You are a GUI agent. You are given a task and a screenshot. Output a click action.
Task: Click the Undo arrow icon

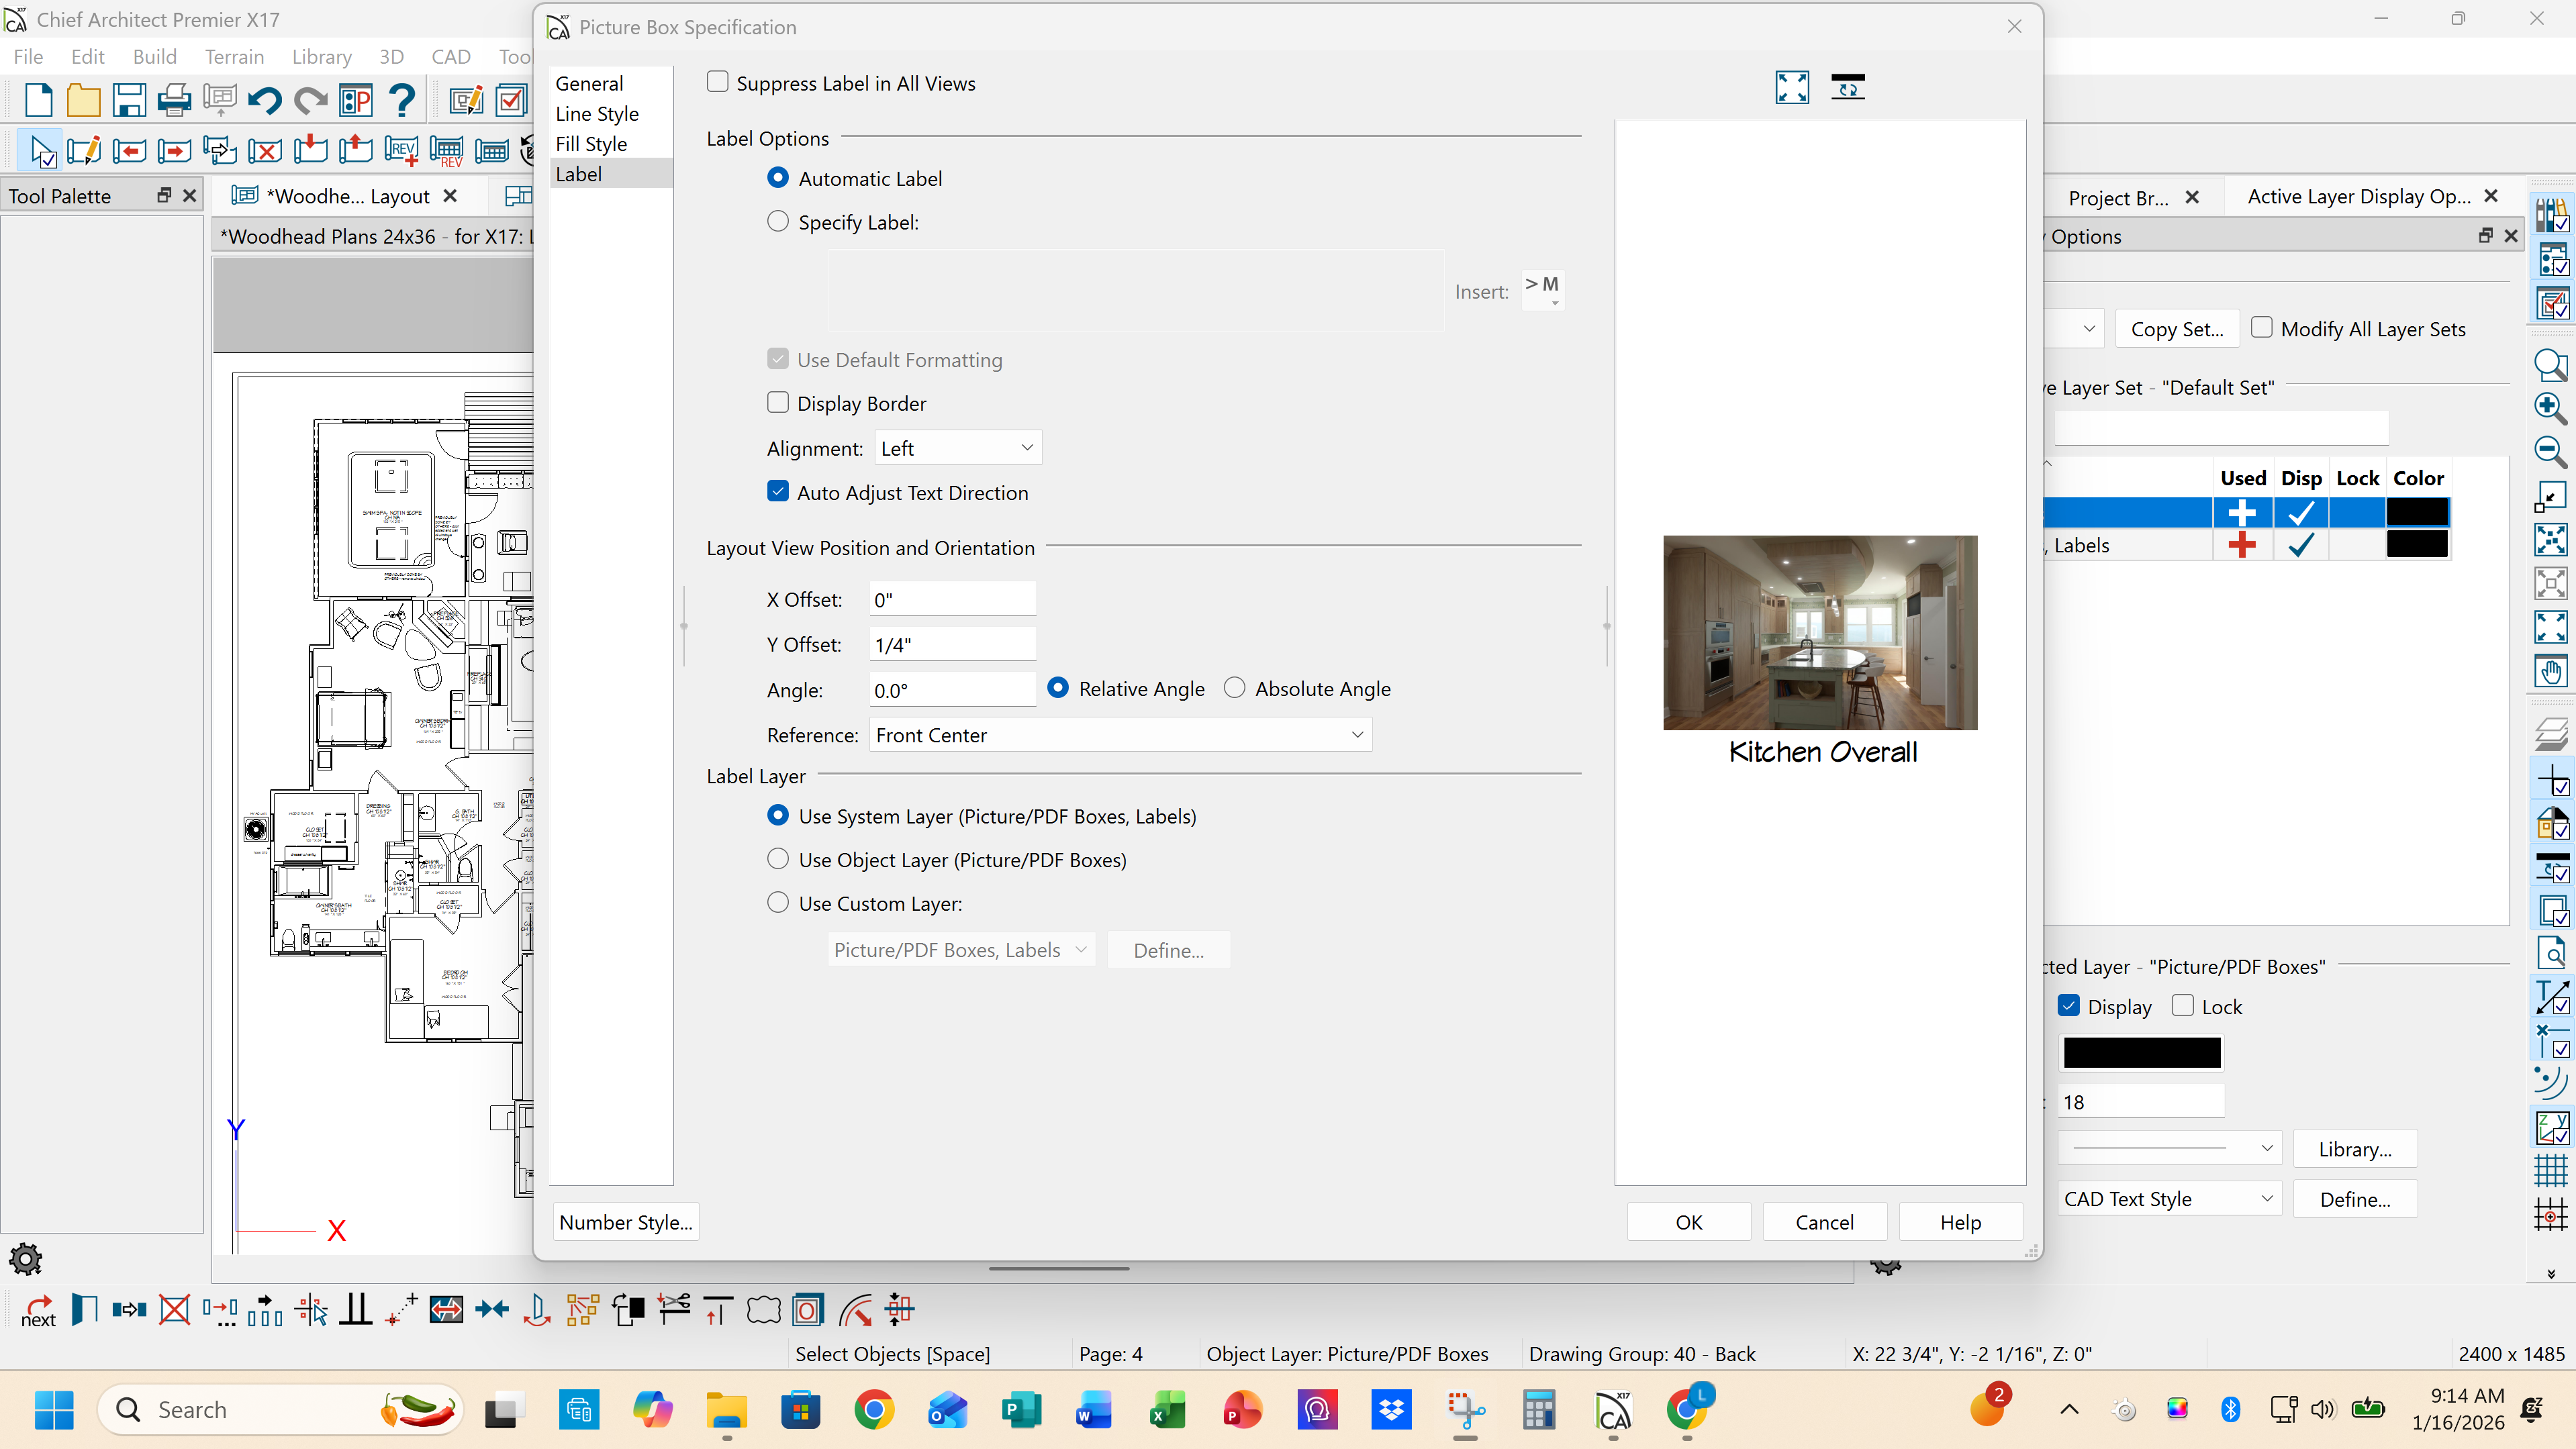tap(265, 100)
